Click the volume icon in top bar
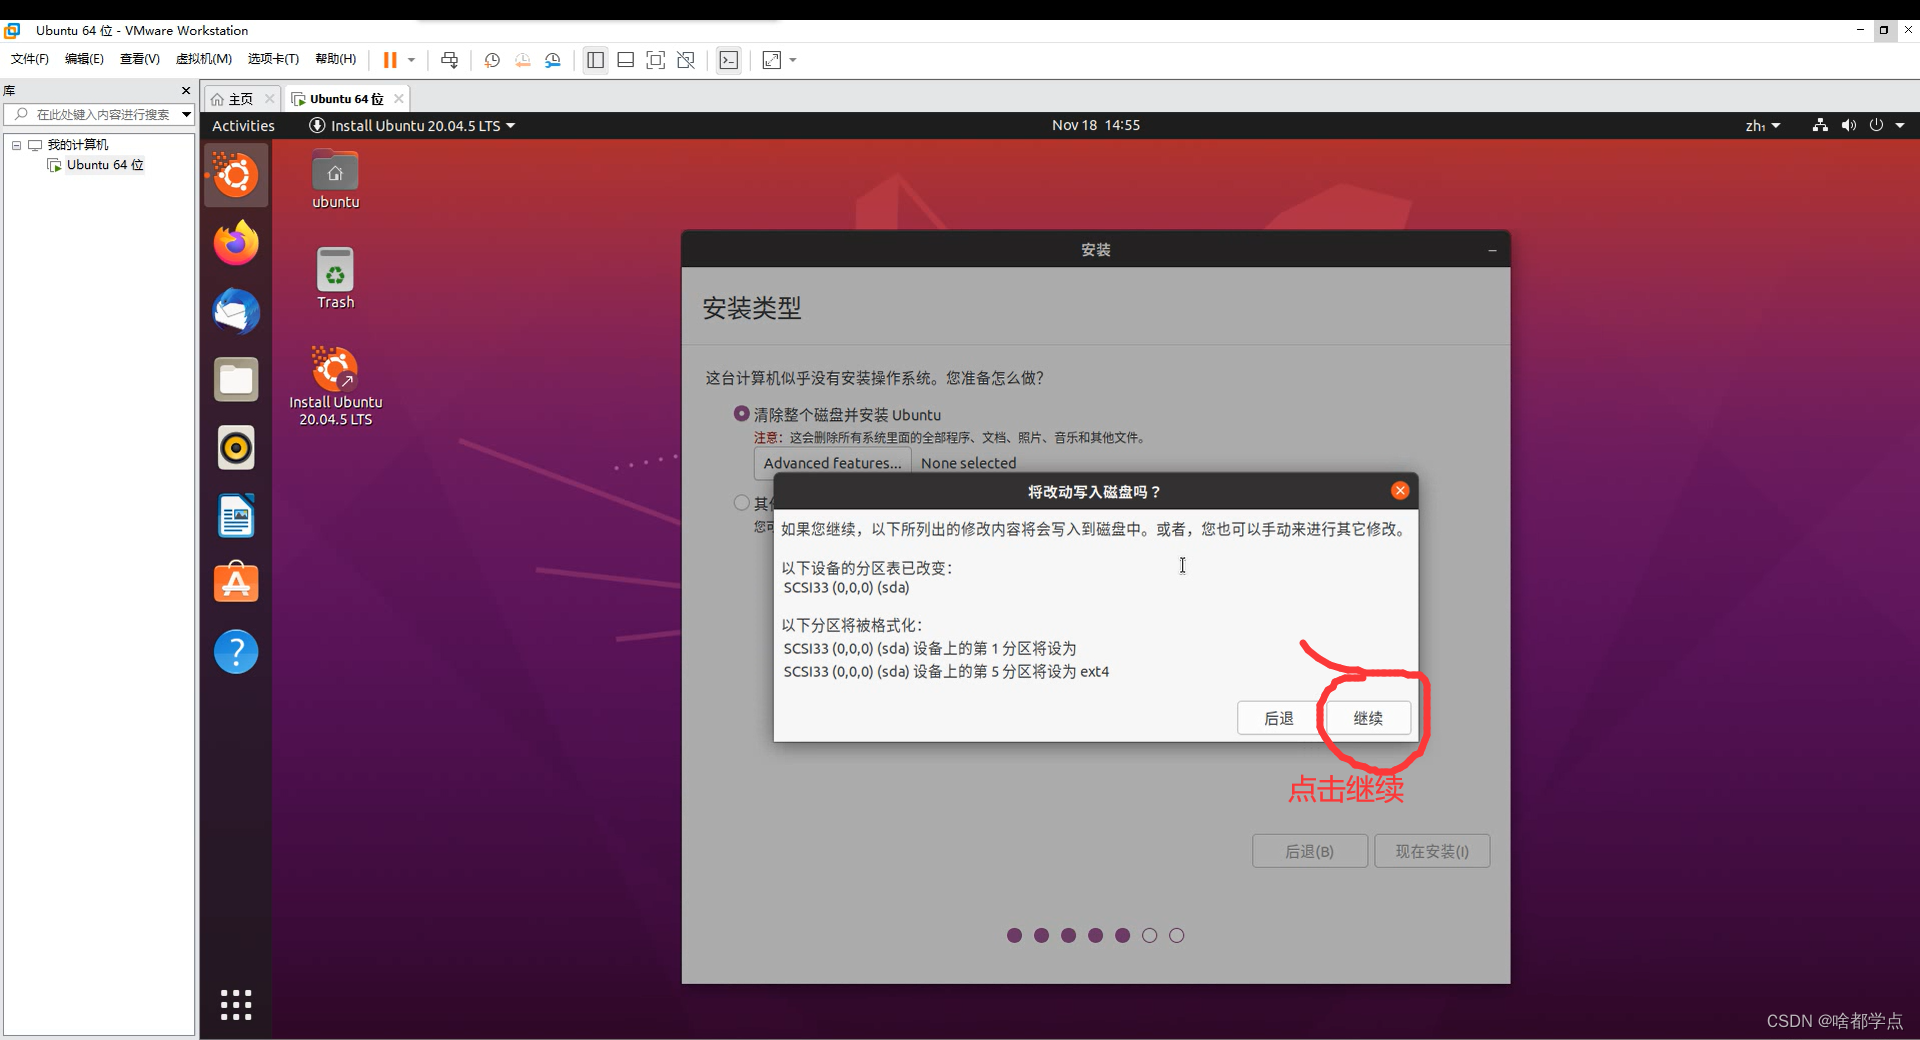The image size is (1920, 1040). point(1848,125)
